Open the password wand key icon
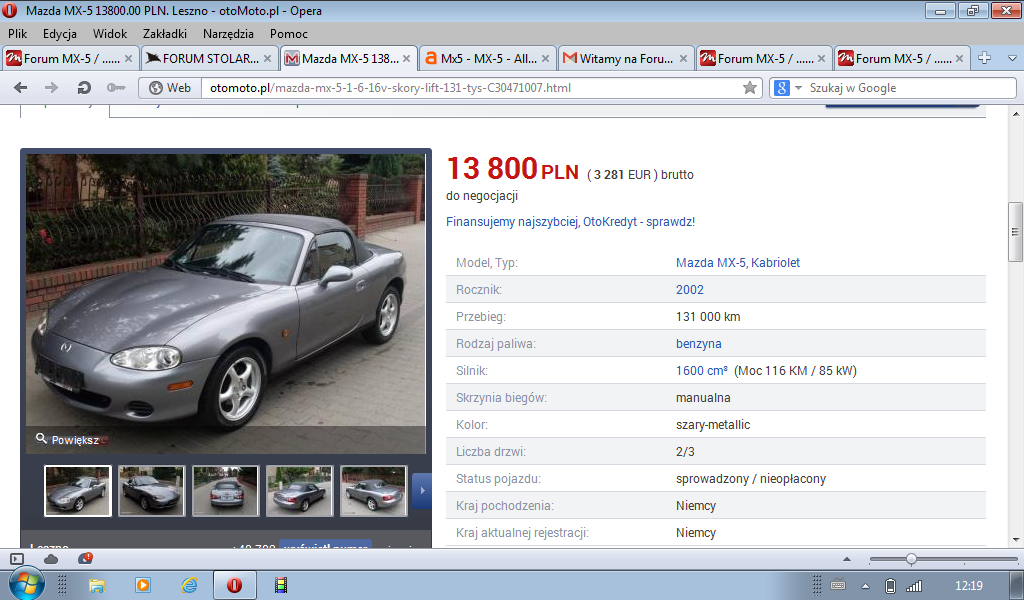The image size is (1024, 600). 116,87
